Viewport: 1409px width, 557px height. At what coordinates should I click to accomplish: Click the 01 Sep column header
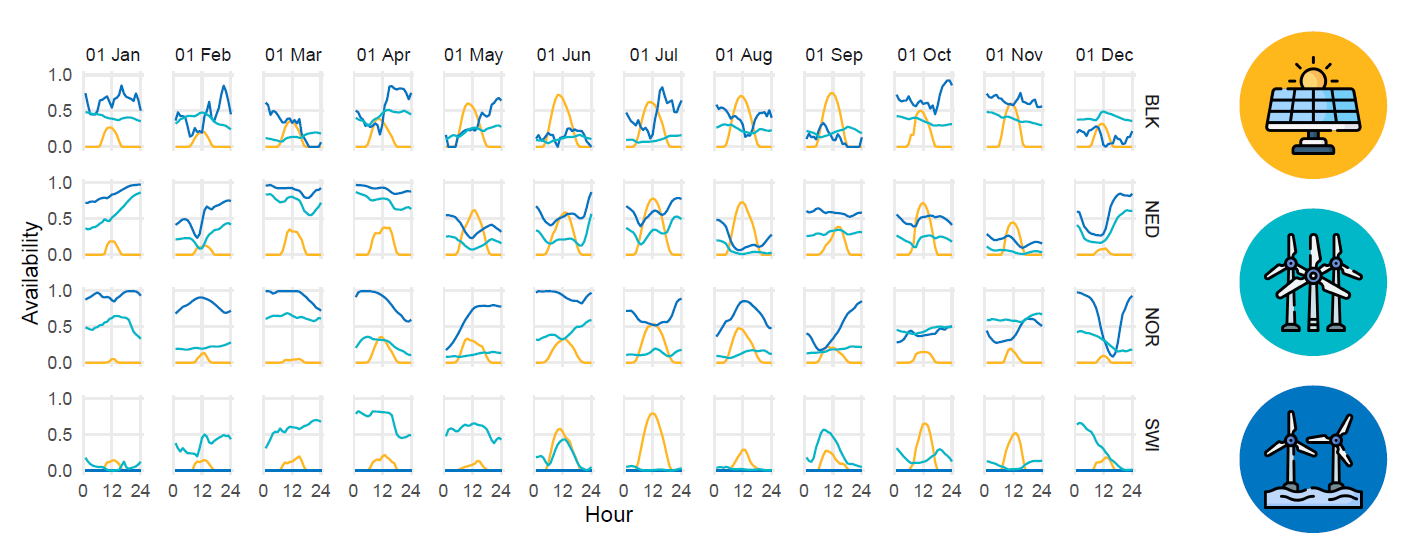pos(834,55)
